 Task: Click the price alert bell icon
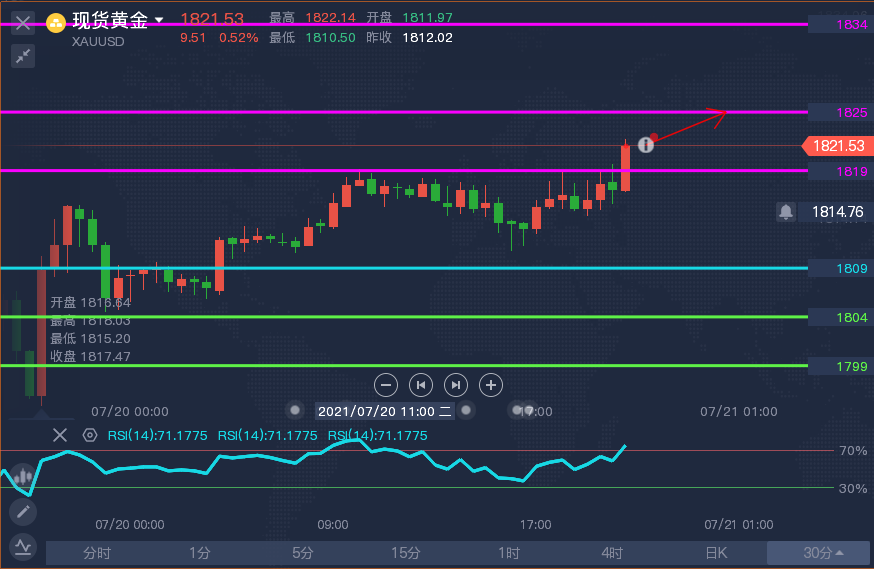pos(786,212)
